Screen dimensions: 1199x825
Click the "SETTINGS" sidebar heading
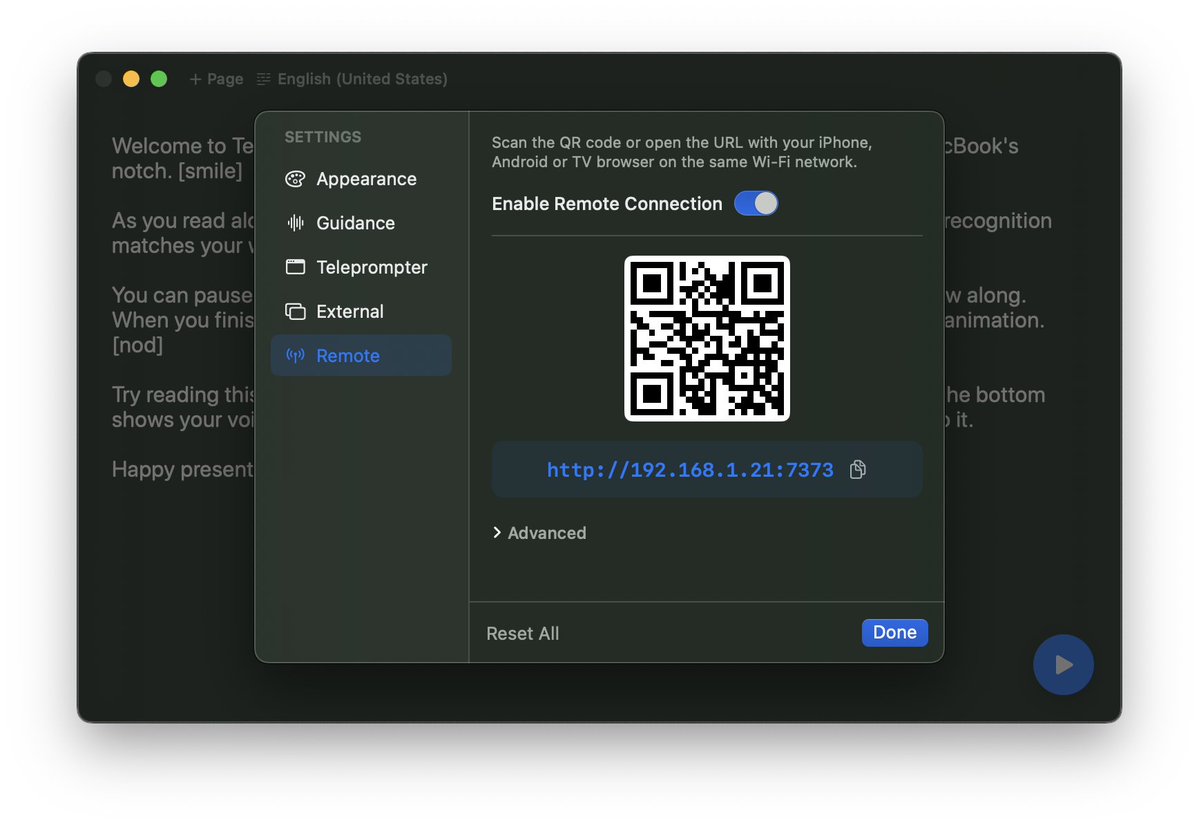pyautogui.click(x=323, y=137)
